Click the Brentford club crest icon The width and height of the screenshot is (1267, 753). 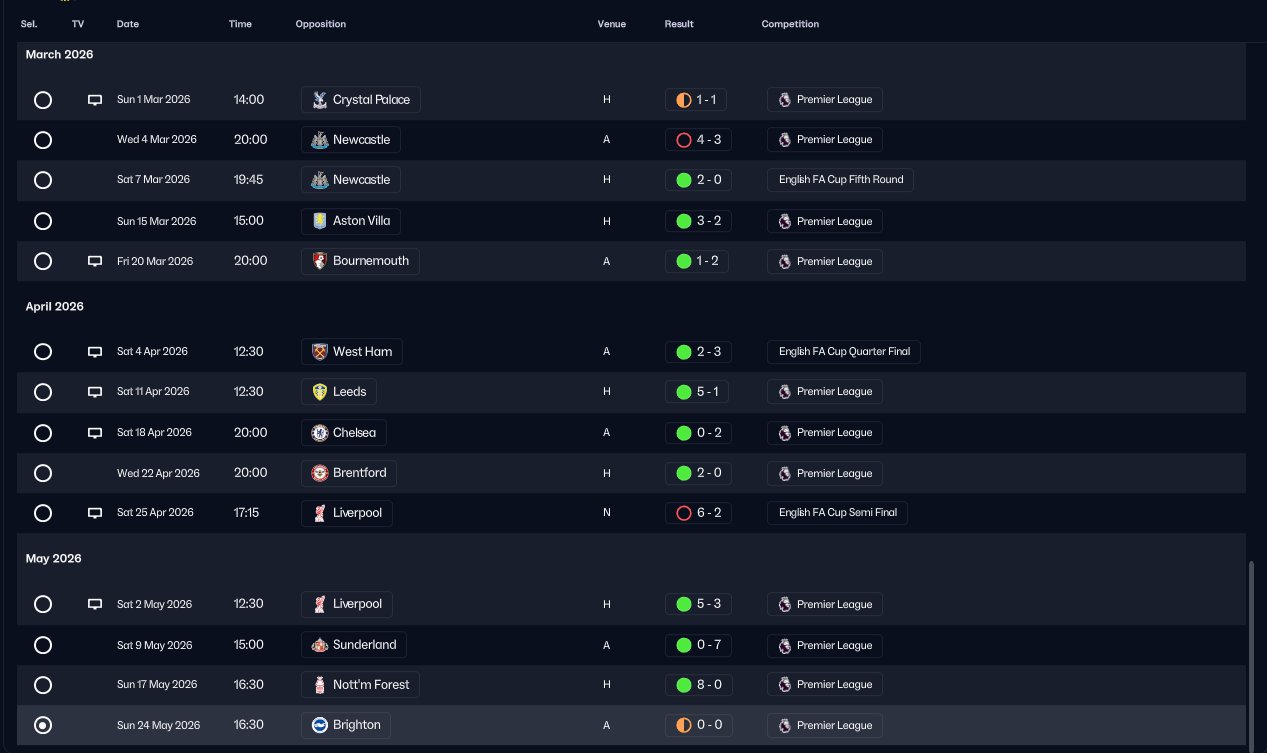click(319, 473)
